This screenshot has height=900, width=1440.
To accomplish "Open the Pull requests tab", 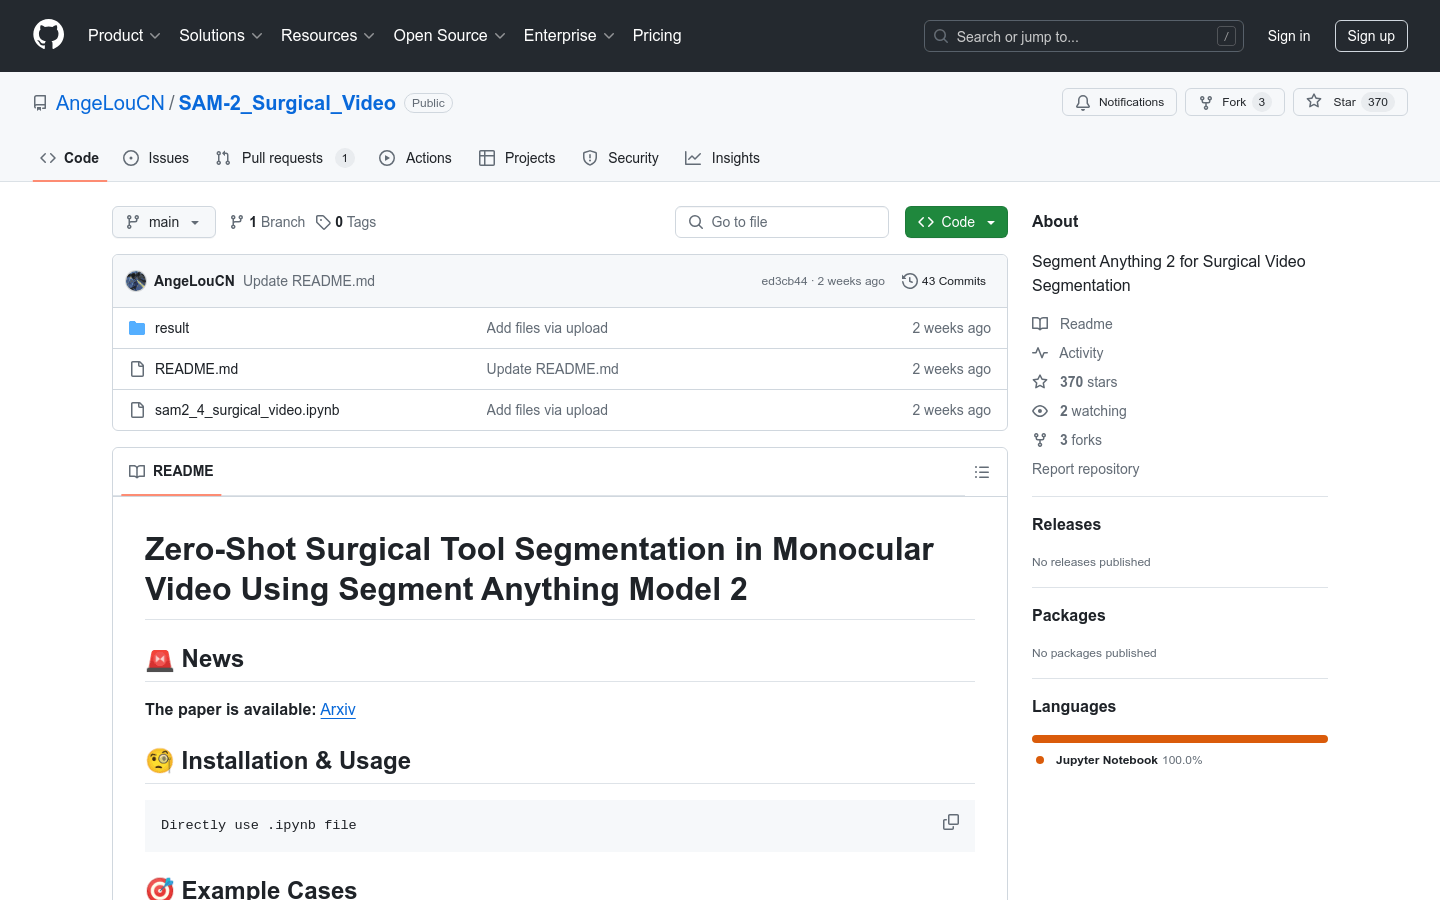I will pyautogui.click(x=284, y=158).
